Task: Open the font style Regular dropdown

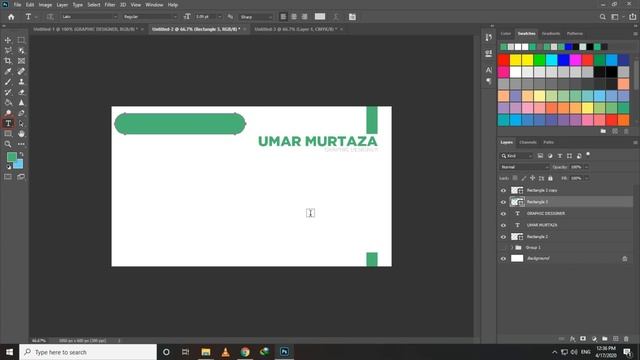Action: [150, 17]
